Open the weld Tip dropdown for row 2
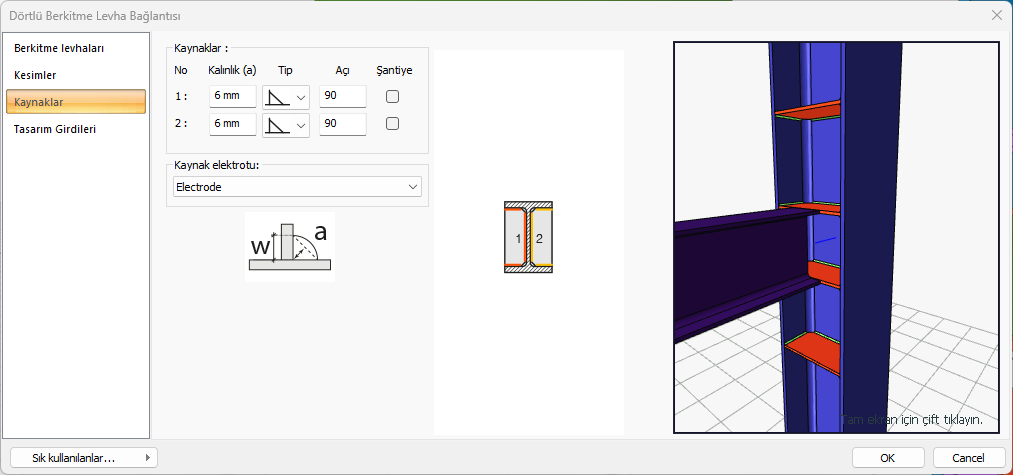 tap(286, 124)
